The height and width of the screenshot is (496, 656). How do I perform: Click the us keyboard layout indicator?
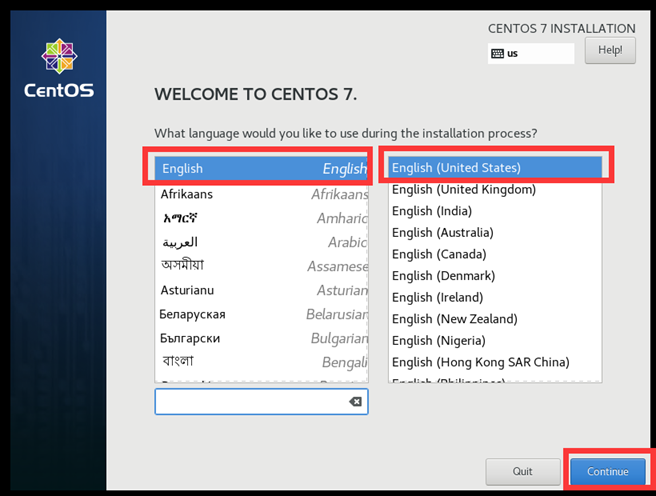[530, 54]
